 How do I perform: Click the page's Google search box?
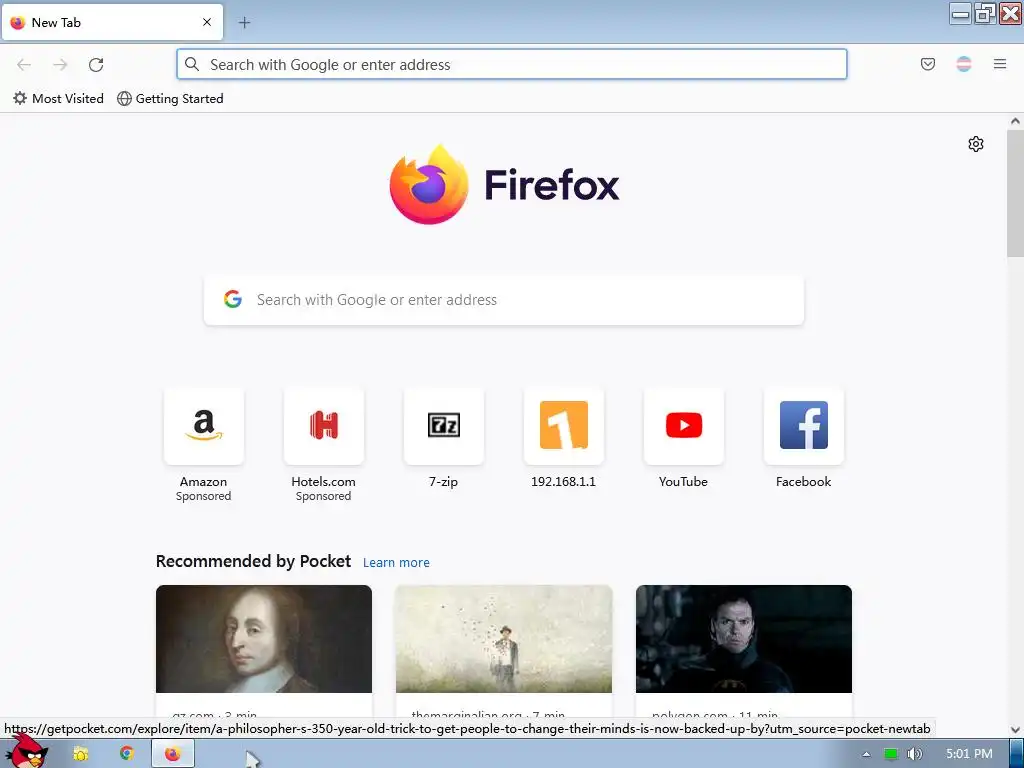(x=504, y=300)
